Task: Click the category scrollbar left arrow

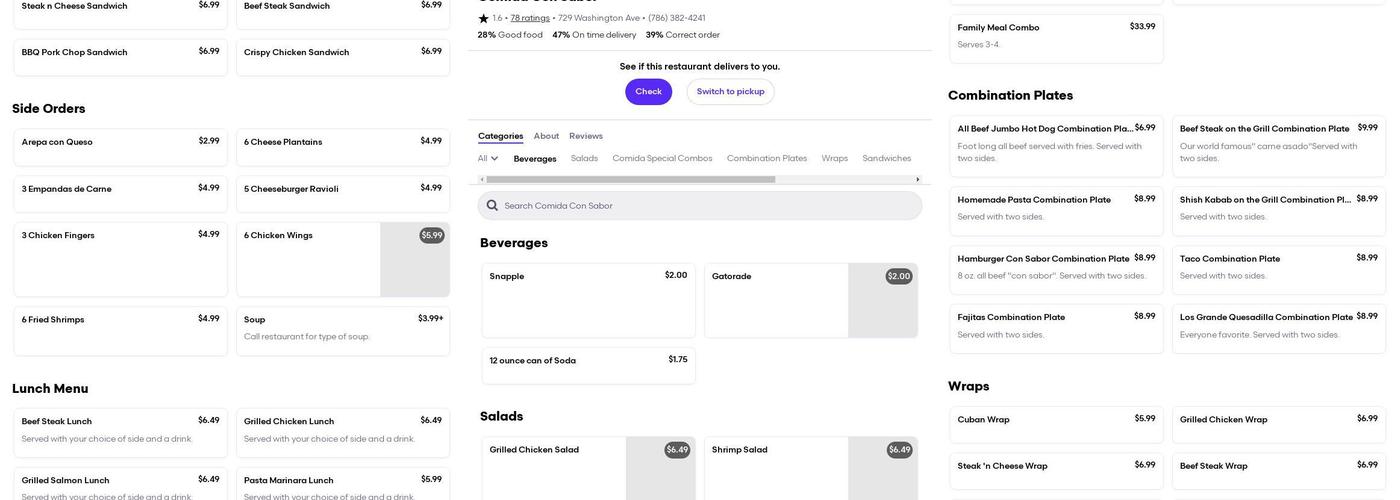Action: pyautogui.click(x=482, y=180)
